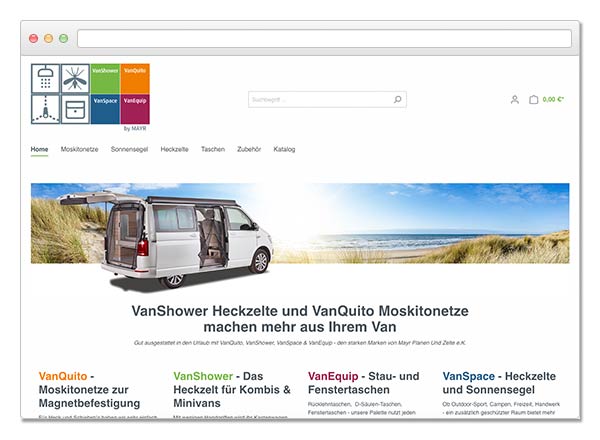This screenshot has width=600, height=440.
Task: Click the 'by MAYR' logo caption
Action: pos(135,129)
